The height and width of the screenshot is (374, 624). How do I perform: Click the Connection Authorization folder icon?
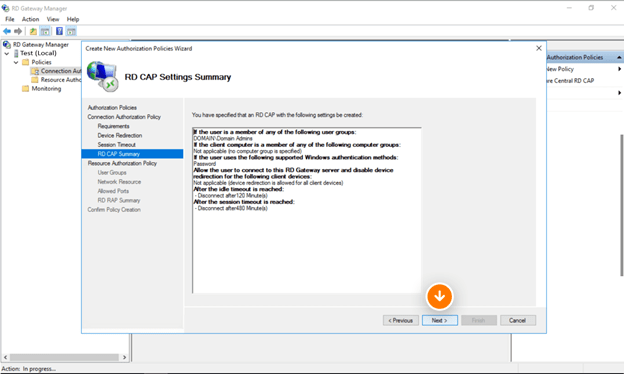(x=35, y=71)
